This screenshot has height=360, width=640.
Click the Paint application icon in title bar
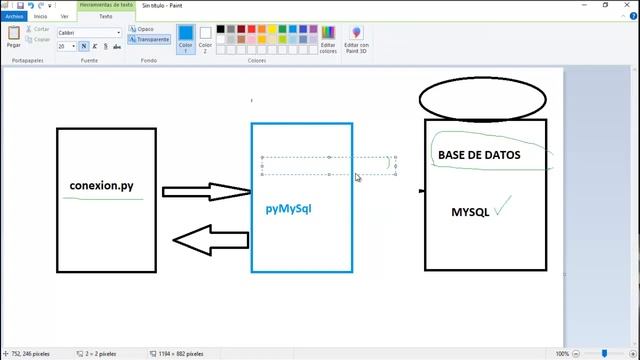pos(5,5)
